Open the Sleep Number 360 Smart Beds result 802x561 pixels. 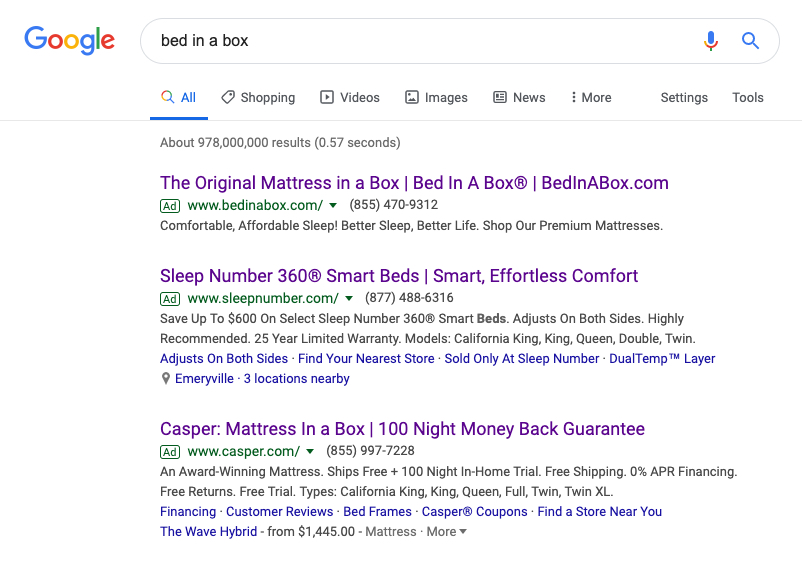click(398, 276)
